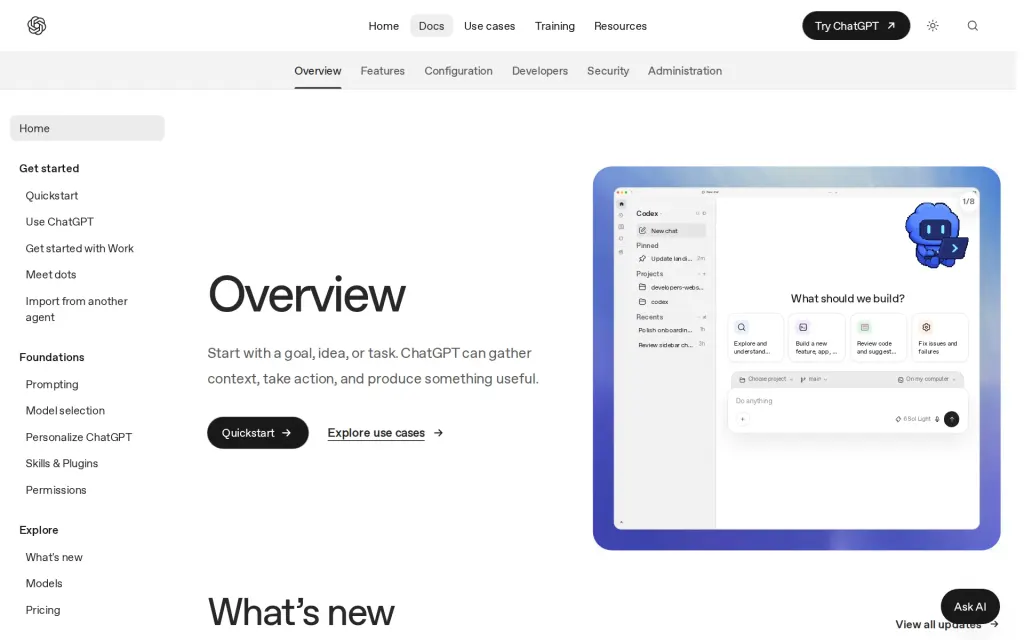Screen dimensions: 1024x640
Task: Open the Ask AI floating button
Action: 970,606
